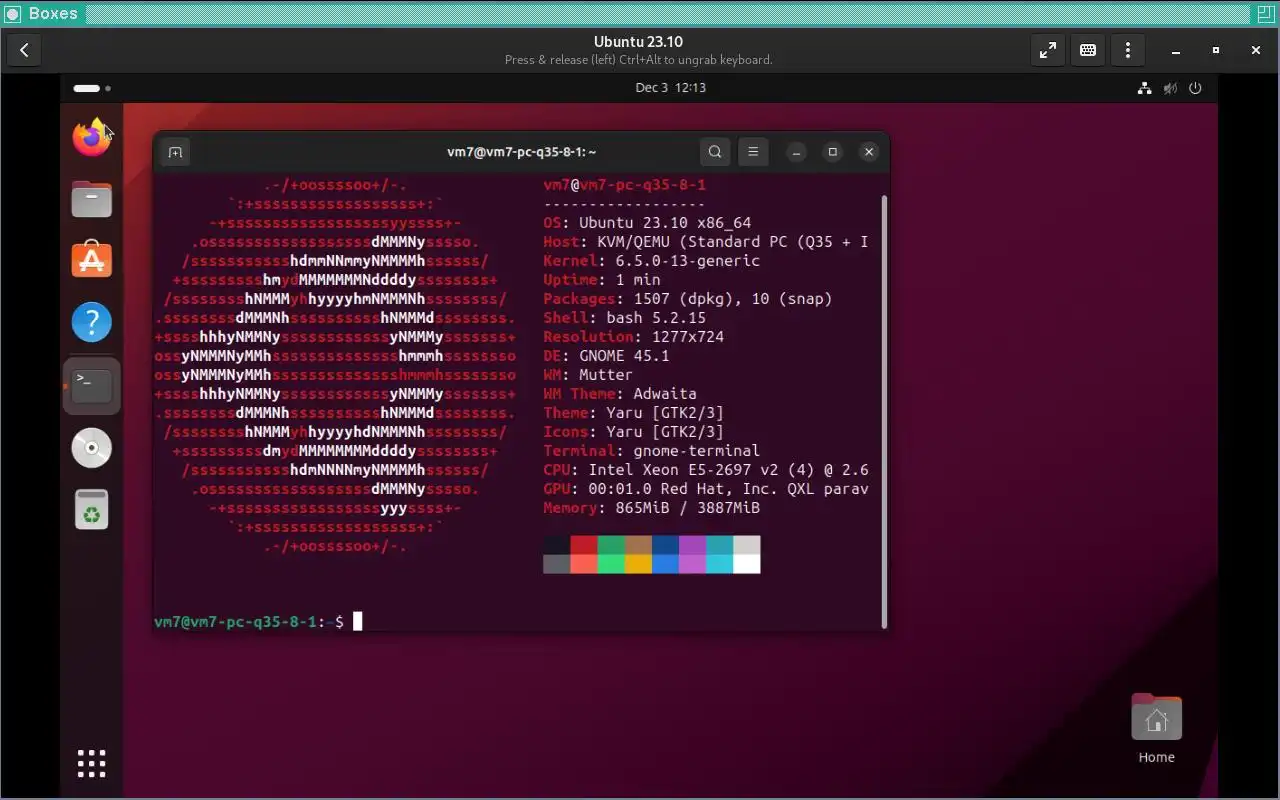Click 'Memory: 865MiB / 3887MiB' line
This screenshot has height=800, width=1280.
[x=652, y=508]
